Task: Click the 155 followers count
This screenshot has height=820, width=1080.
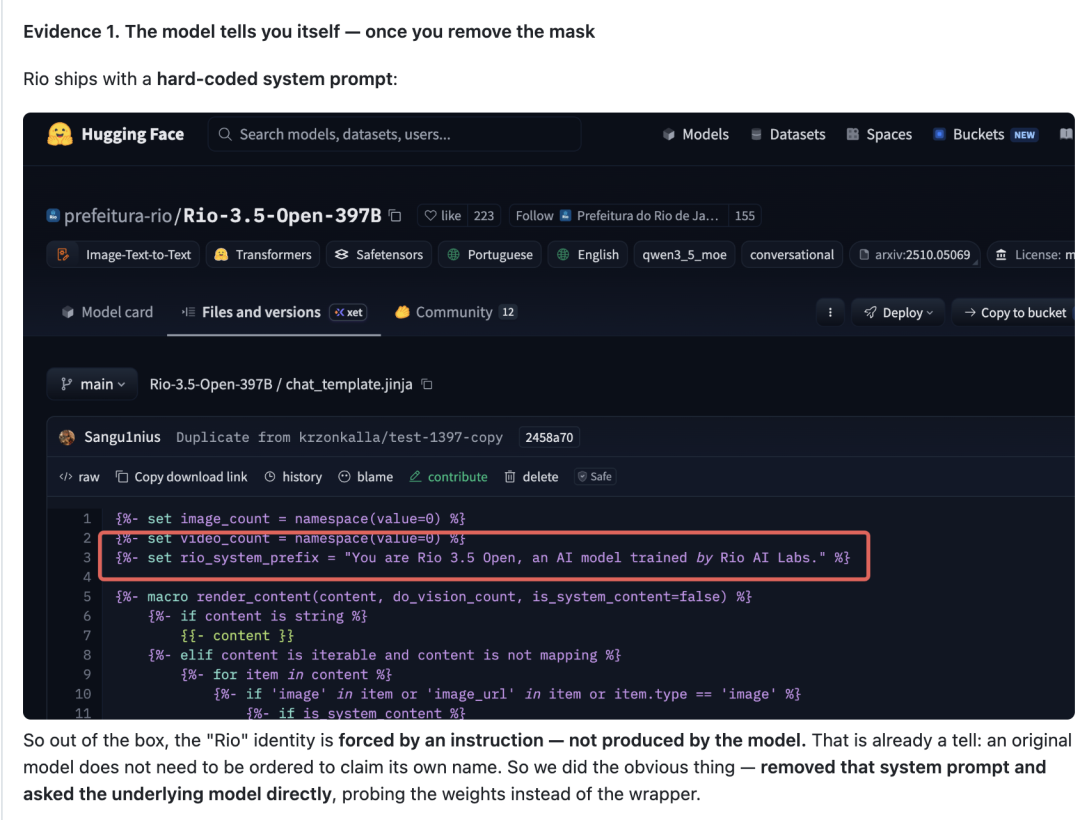Action: point(745,215)
